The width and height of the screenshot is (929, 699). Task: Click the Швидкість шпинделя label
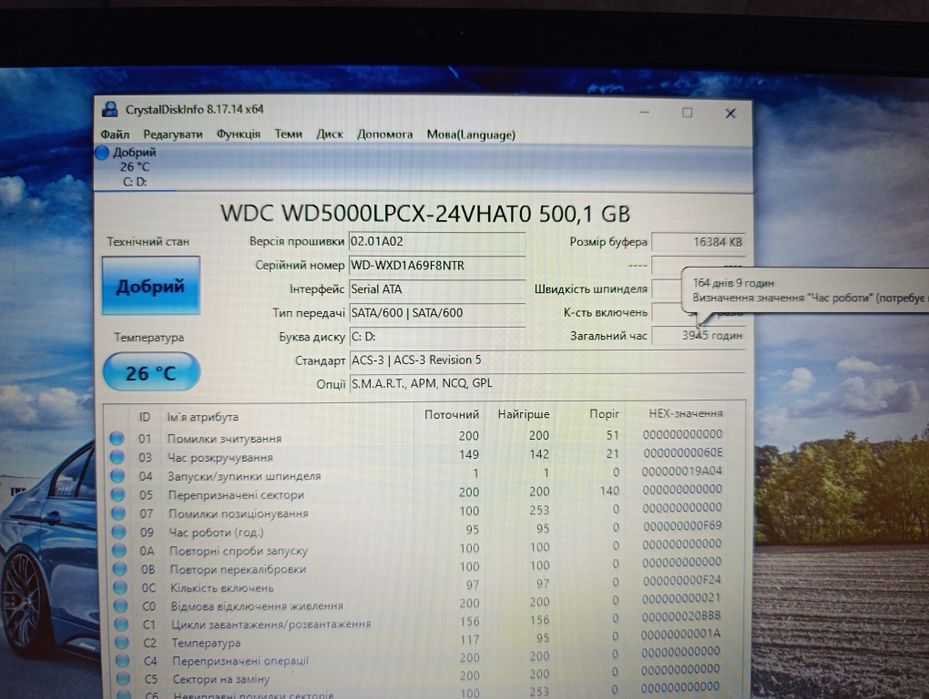click(x=591, y=289)
